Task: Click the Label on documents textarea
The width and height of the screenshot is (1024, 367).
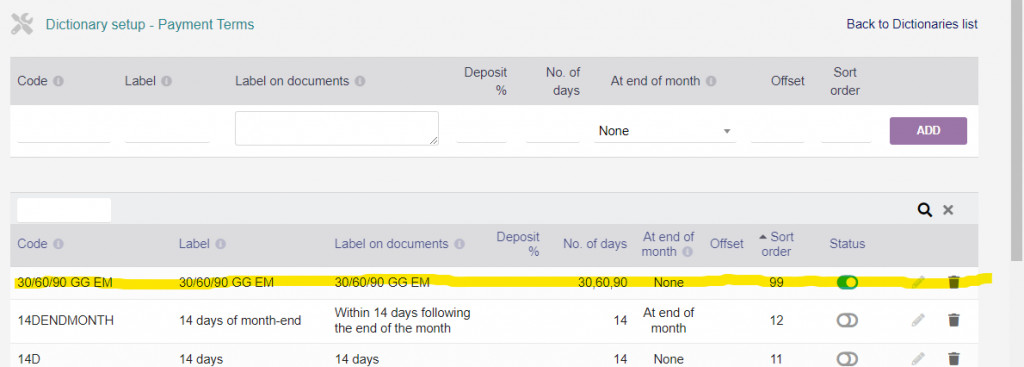Action: pyautogui.click(x=337, y=128)
